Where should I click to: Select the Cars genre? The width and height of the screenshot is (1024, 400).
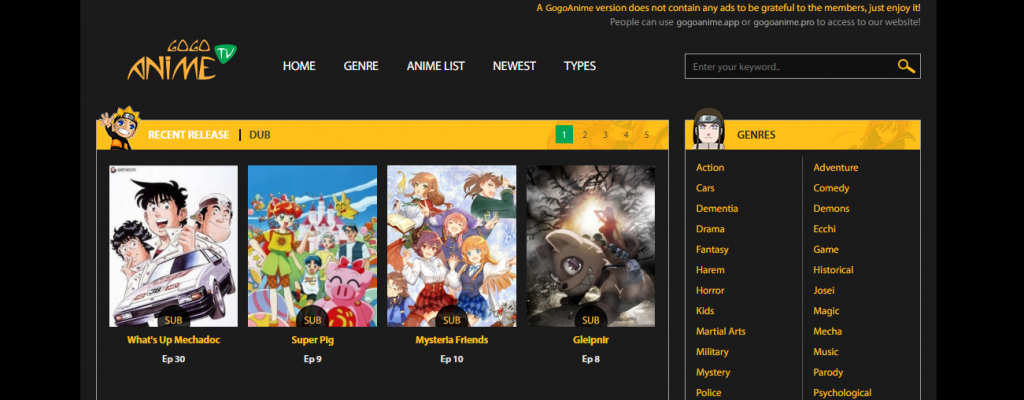[705, 188]
